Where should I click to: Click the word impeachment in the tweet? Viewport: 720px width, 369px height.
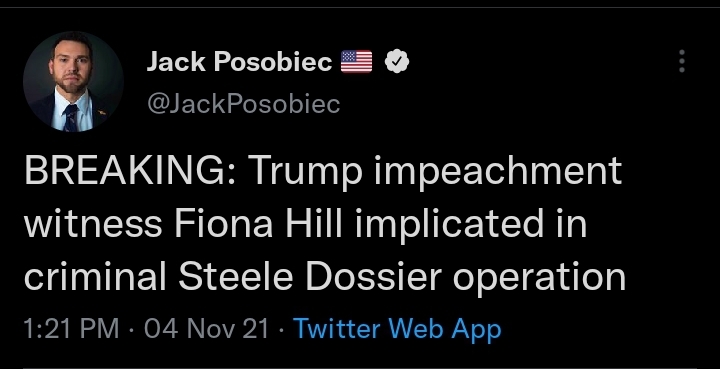[498, 171]
